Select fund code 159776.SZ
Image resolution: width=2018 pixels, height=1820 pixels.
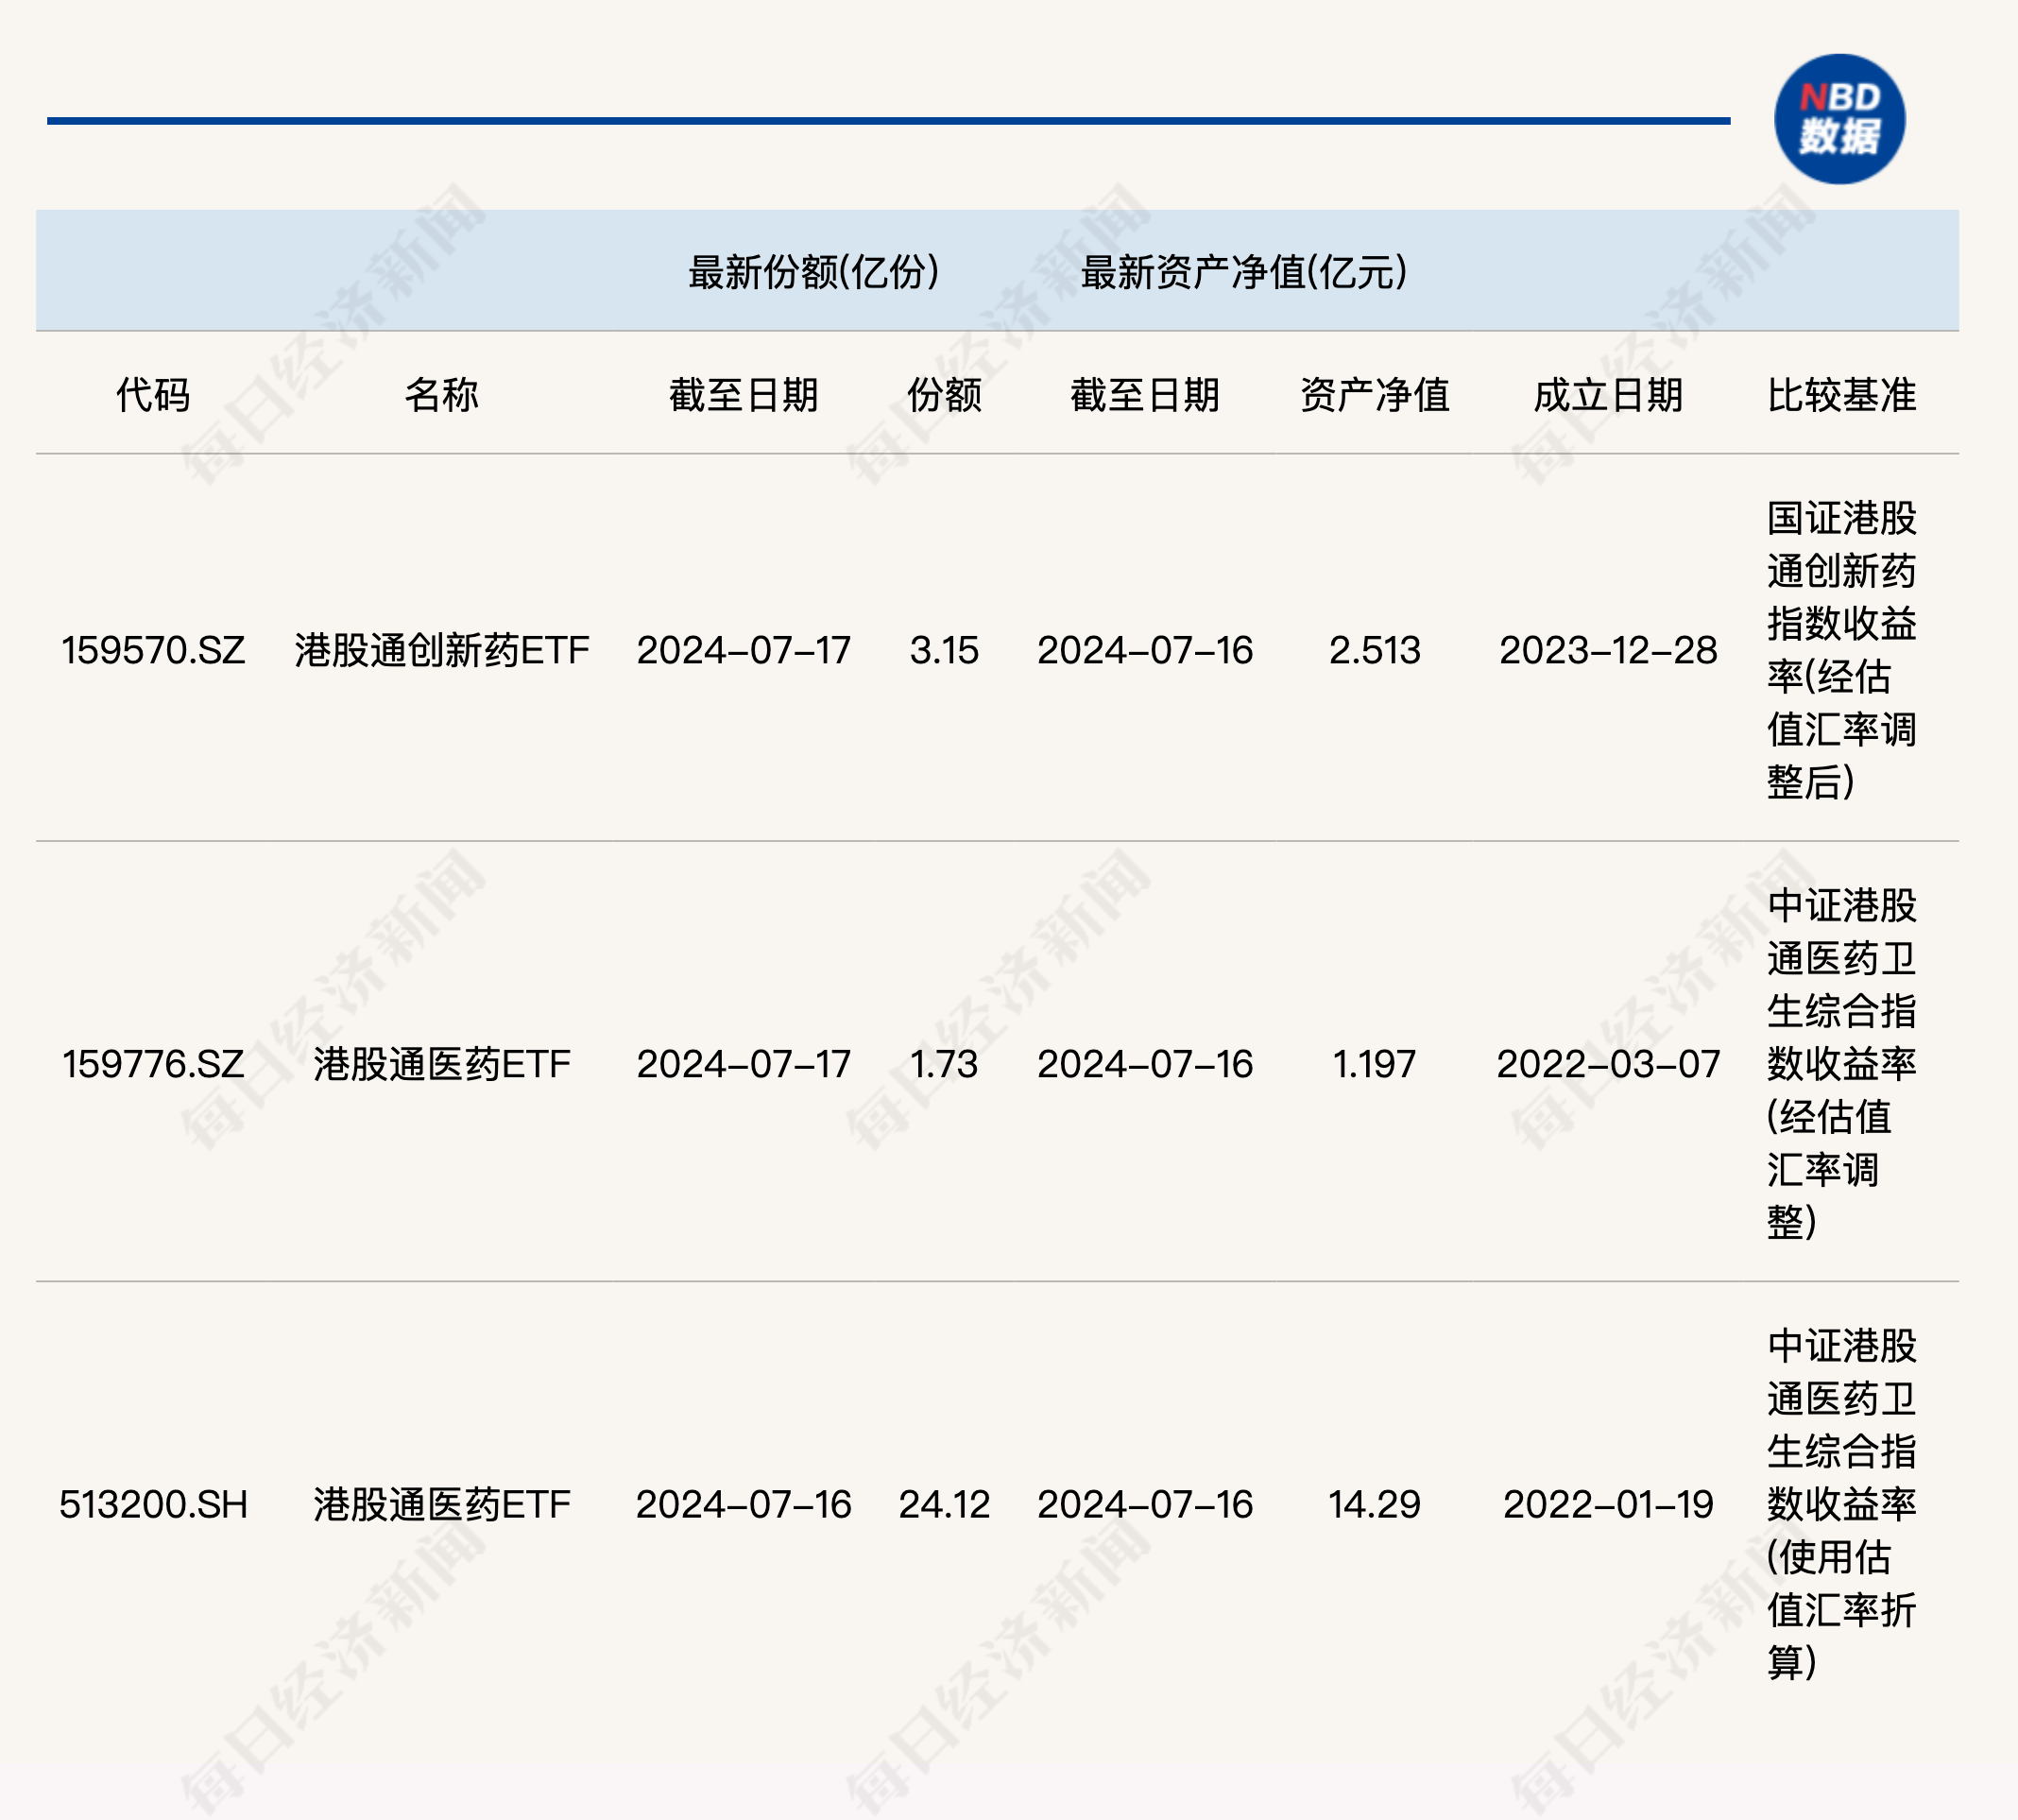click(153, 1064)
